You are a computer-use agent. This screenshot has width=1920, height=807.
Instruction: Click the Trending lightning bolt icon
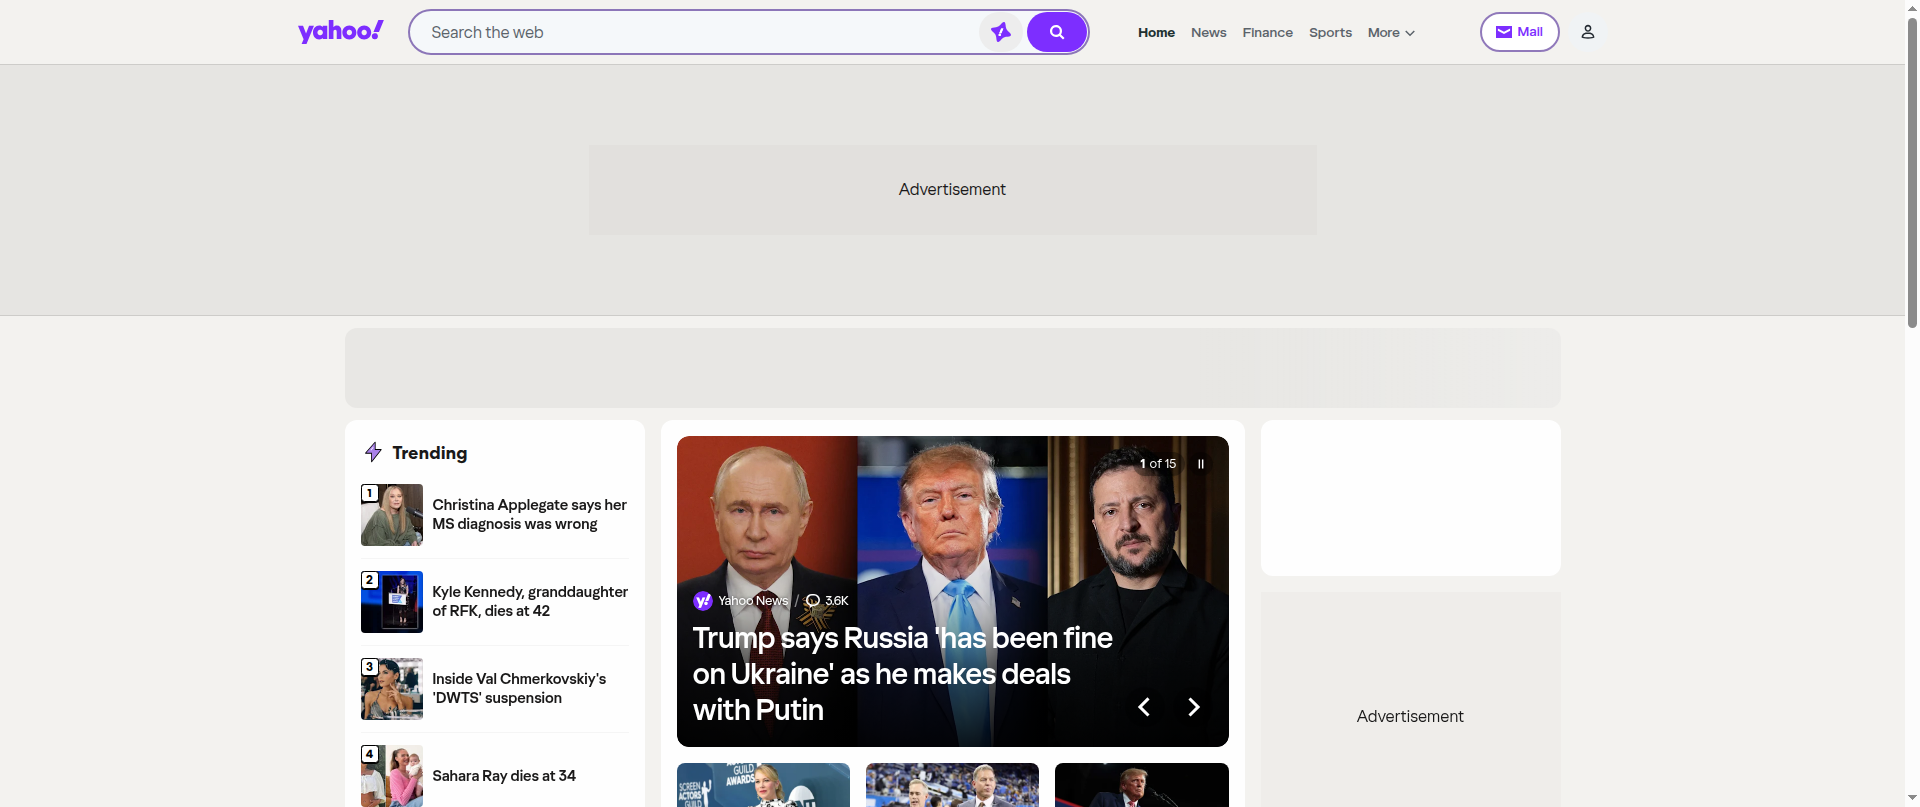[373, 452]
